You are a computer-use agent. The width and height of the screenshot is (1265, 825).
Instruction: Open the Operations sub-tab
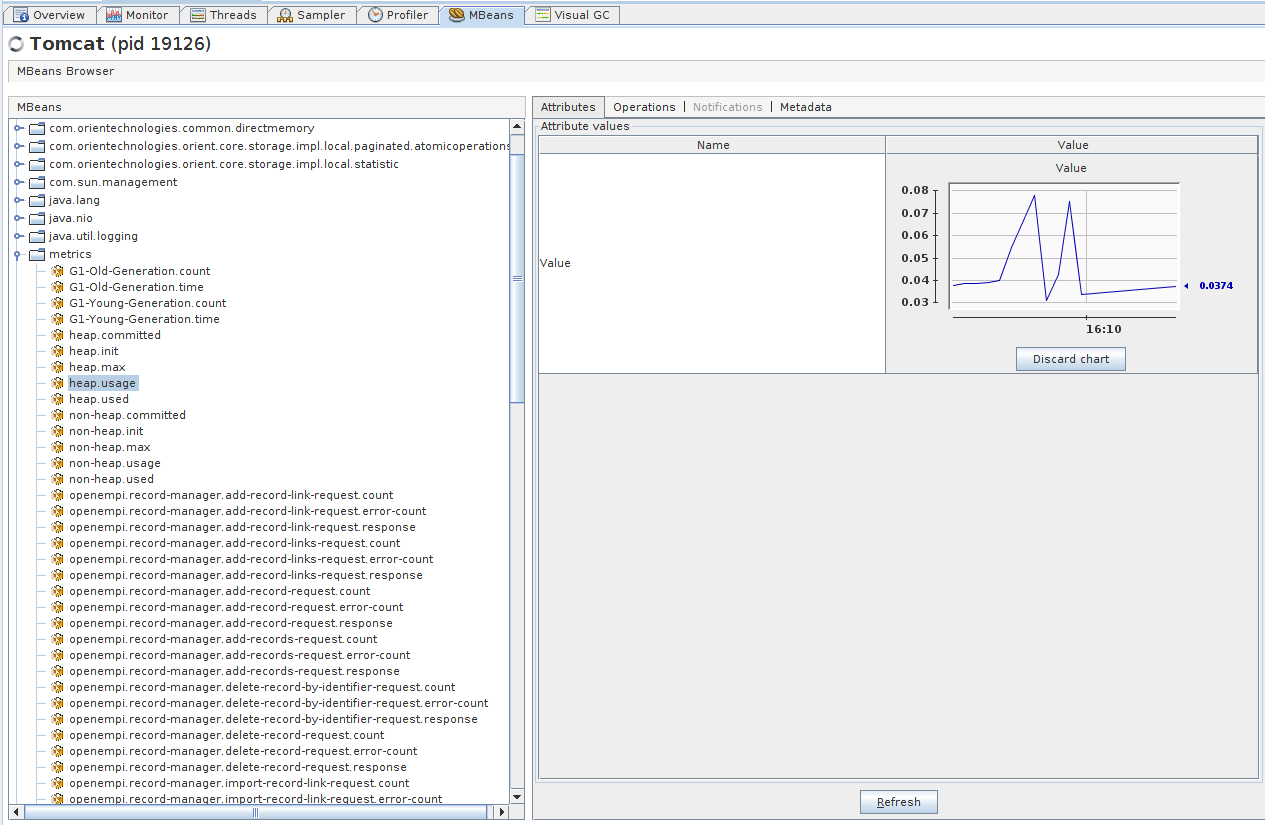click(644, 107)
